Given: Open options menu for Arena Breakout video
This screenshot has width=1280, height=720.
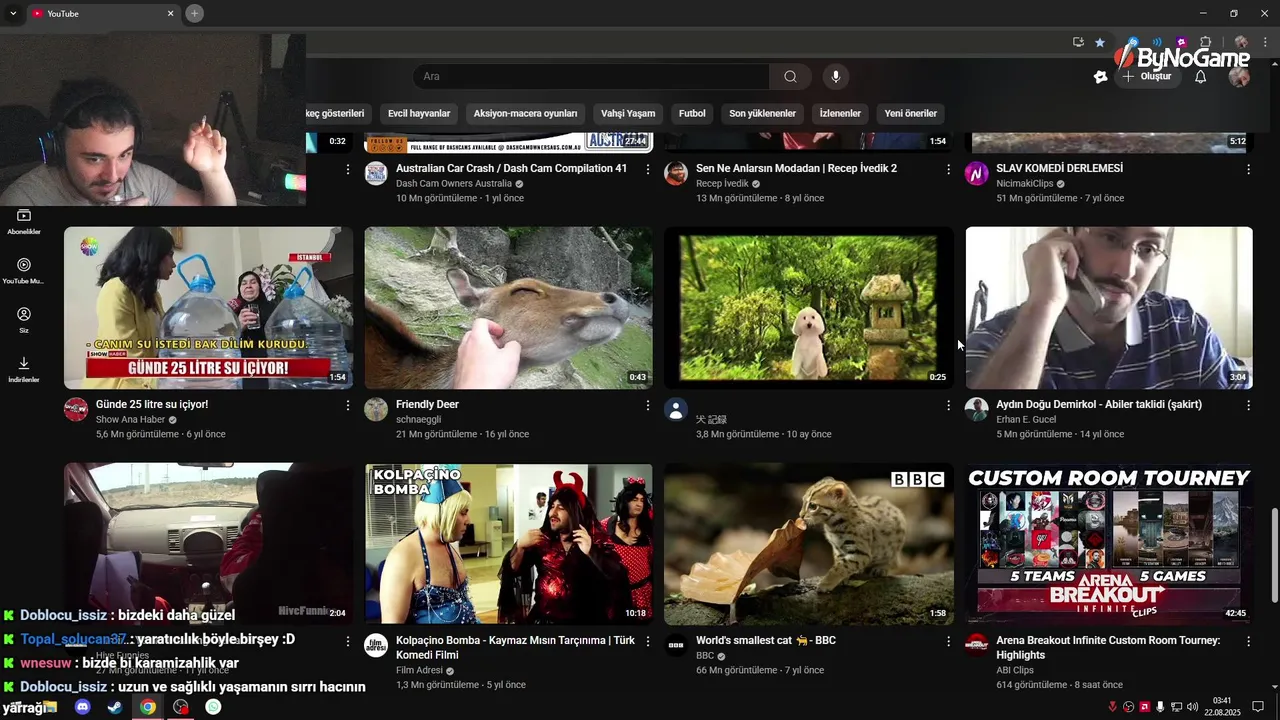Looking at the screenshot, I should (1248, 641).
